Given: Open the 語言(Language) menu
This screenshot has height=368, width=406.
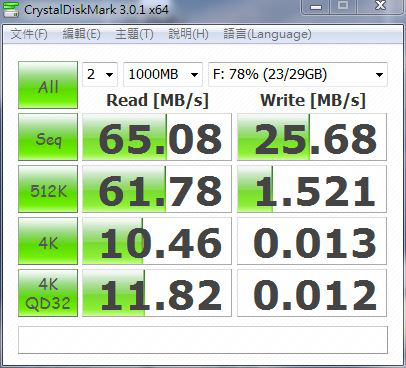Looking at the screenshot, I should point(267,34).
